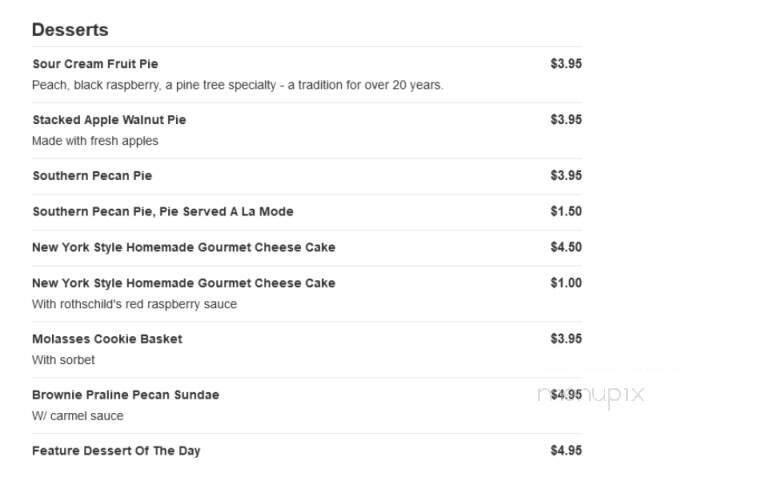Click the Stacked Apple Walnut Pie title
770x477 pixels.
click(x=109, y=120)
